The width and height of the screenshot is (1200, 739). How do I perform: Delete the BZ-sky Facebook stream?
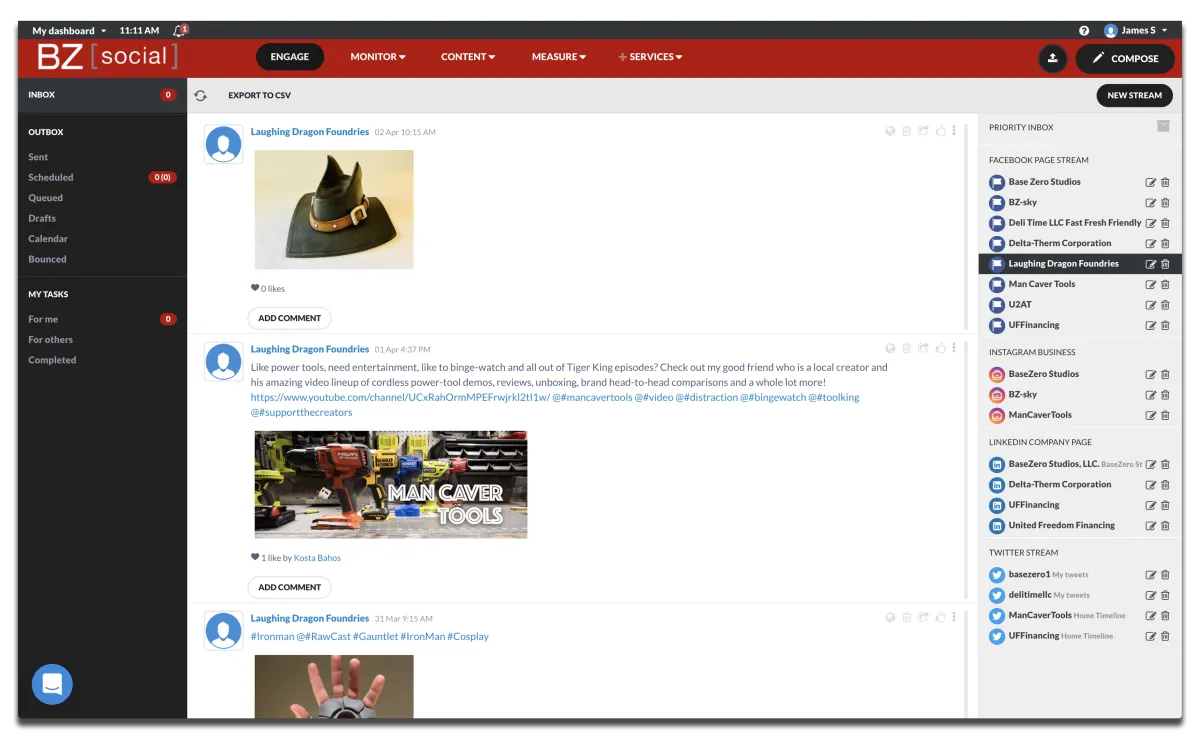click(1166, 203)
